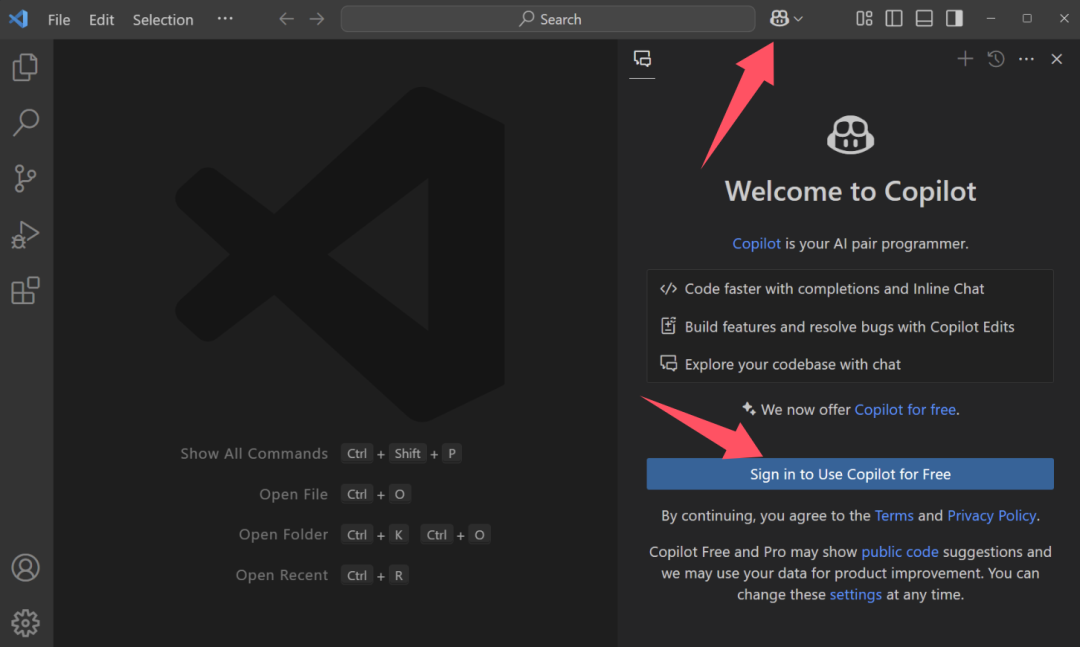Open the Manage gear icon
Viewport: 1080px width, 647px height.
25,623
